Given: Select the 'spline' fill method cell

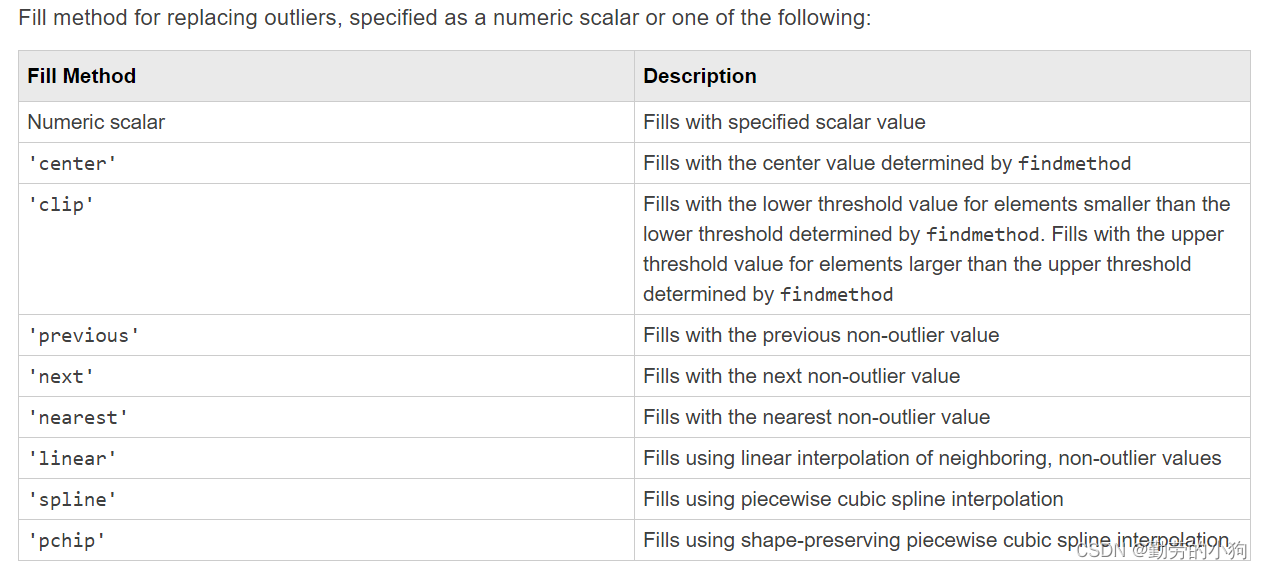Looking at the screenshot, I should (72, 499).
